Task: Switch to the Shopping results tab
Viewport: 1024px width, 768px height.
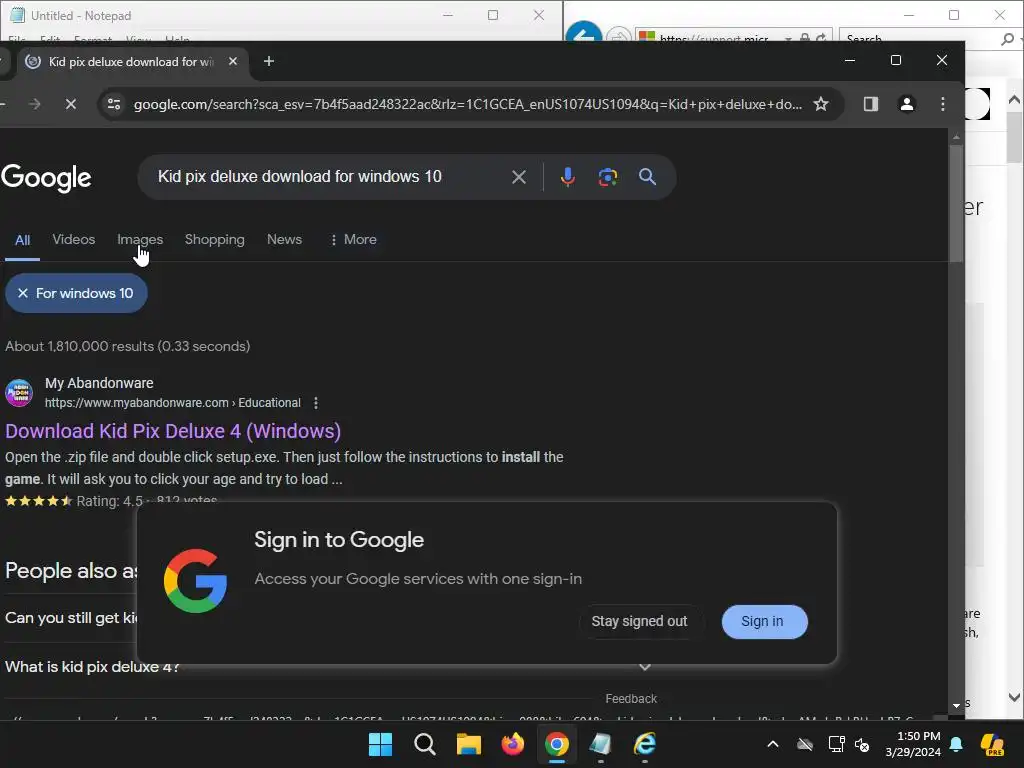Action: click(x=214, y=240)
